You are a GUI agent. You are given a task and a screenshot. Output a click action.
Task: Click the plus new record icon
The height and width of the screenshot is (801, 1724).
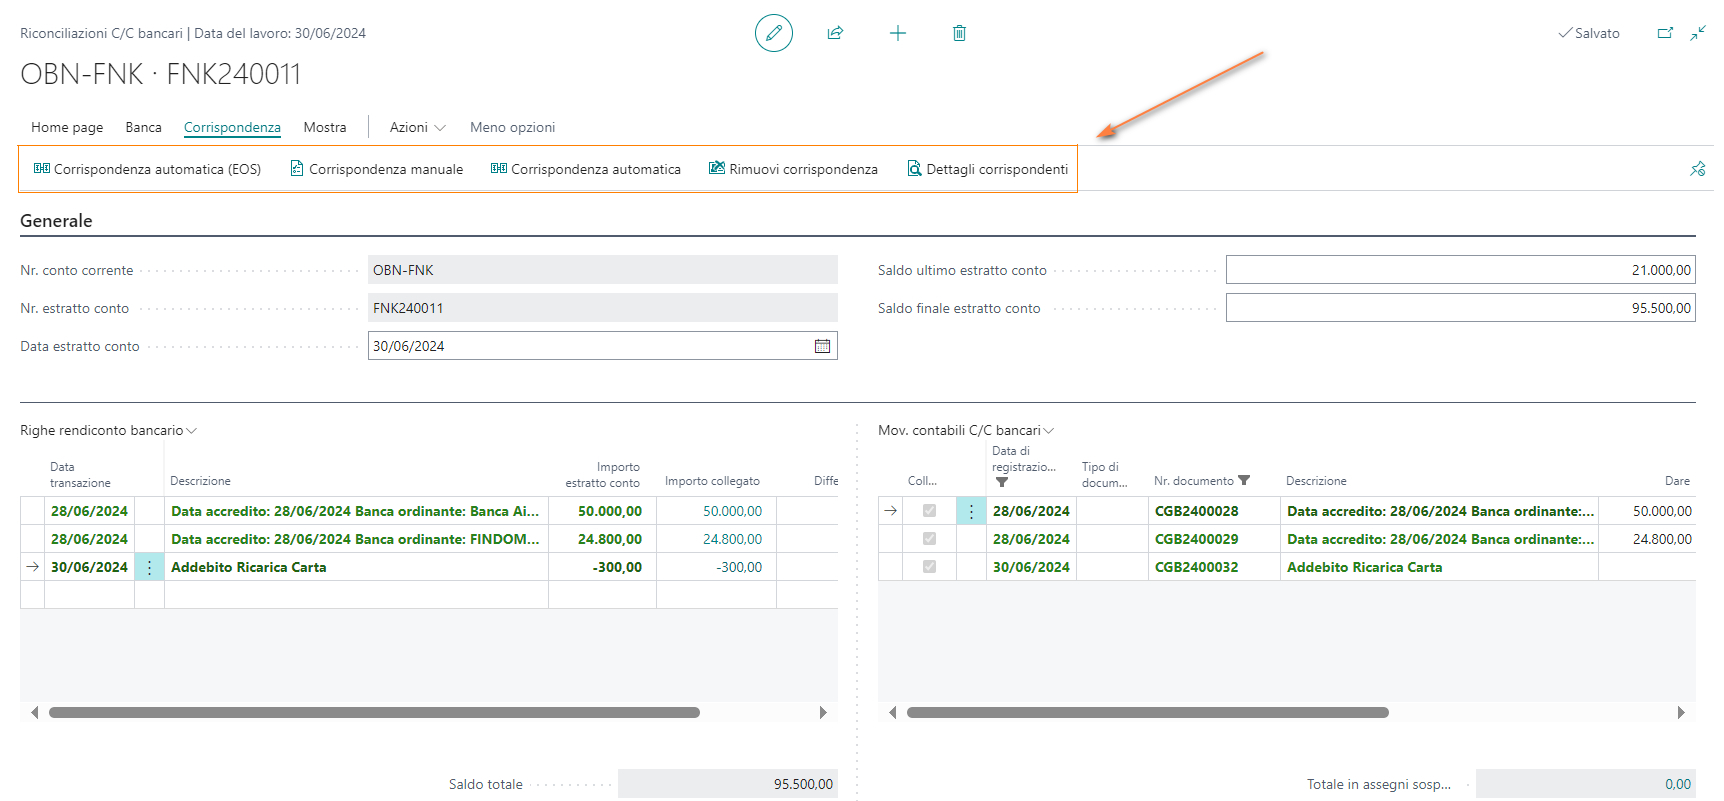pos(898,33)
